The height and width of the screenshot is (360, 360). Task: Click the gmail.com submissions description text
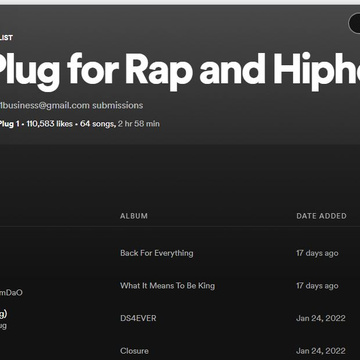pyautogui.click(x=71, y=105)
